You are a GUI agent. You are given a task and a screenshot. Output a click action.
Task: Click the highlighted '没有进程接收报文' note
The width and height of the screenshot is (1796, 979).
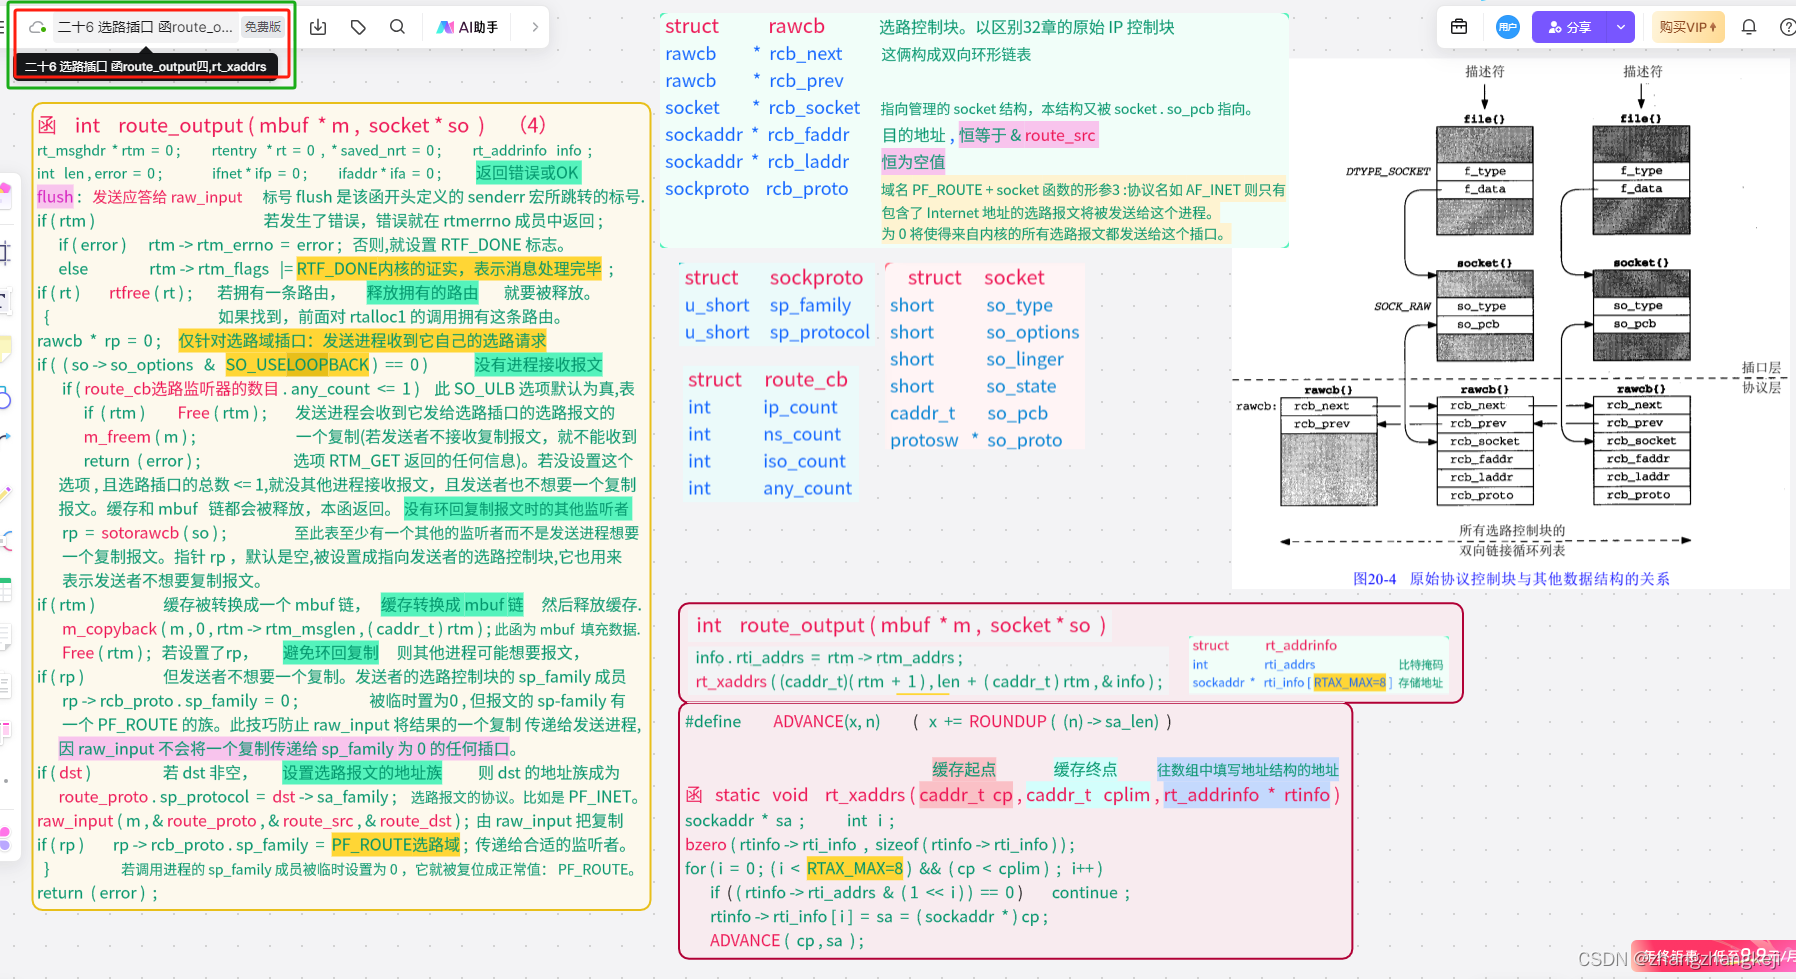pyautogui.click(x=538, y=365)
